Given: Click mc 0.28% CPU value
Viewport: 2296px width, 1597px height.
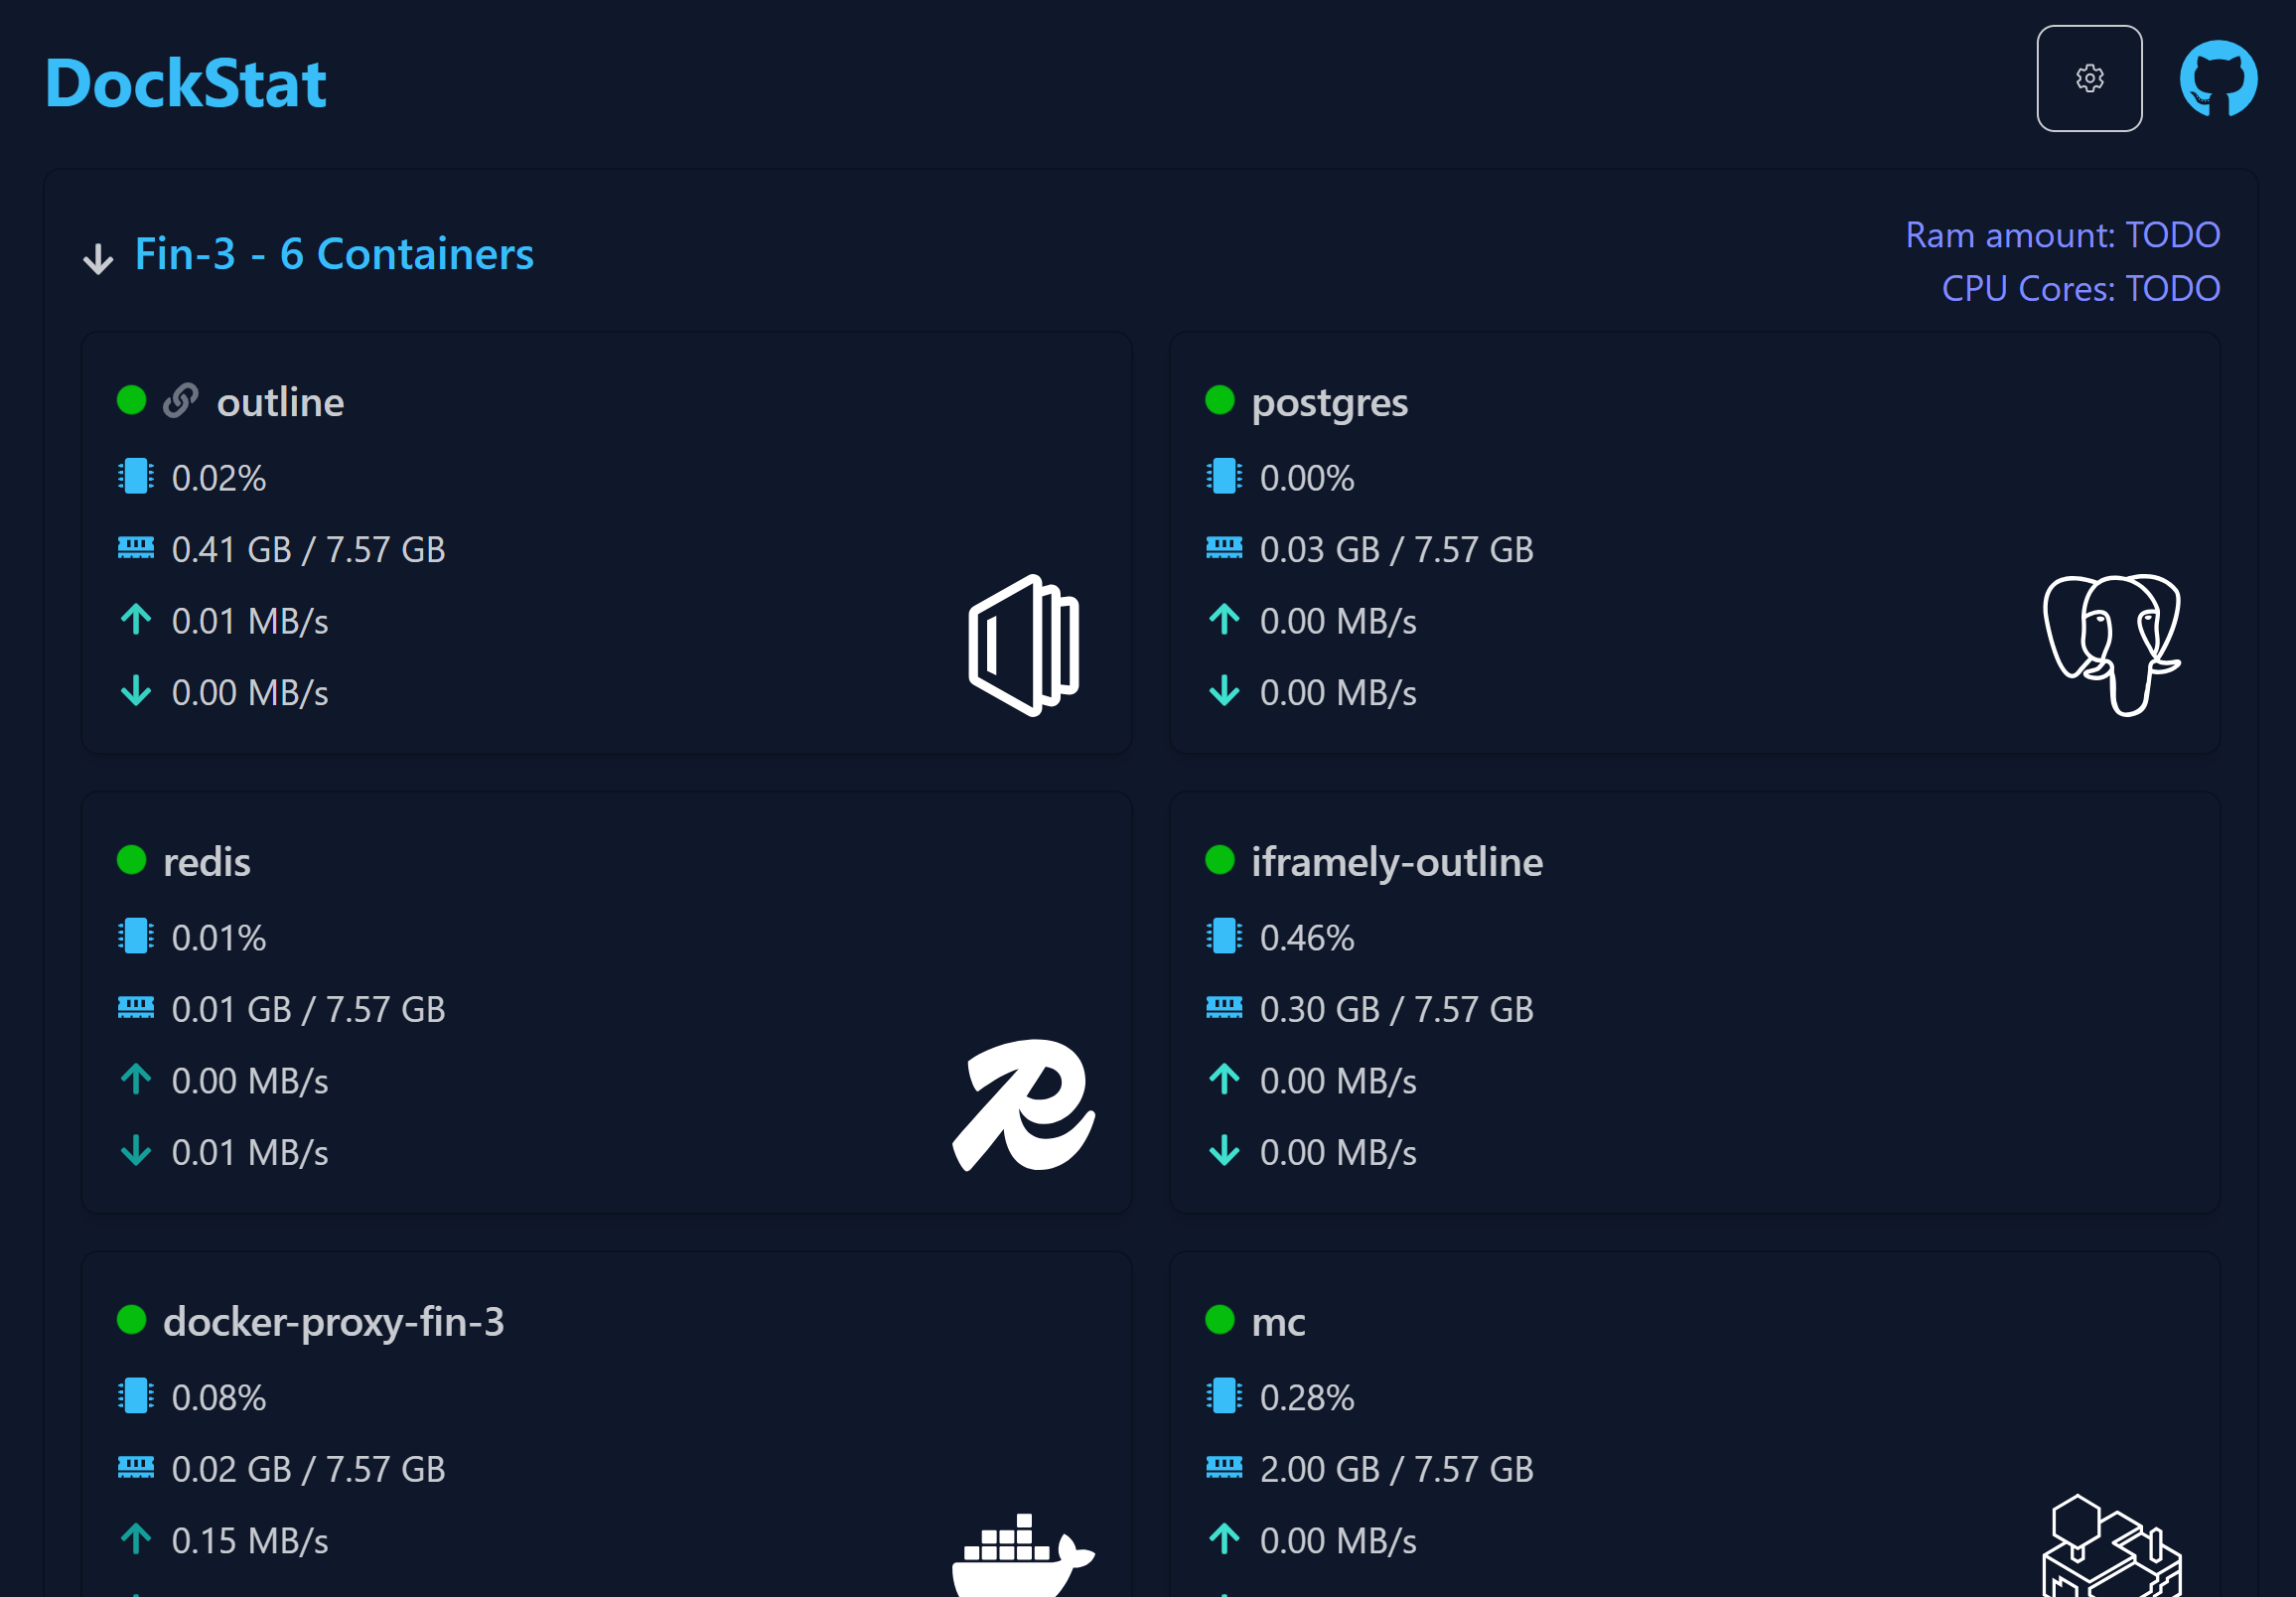Looking at the screenshot, I should tap(1307, 1398).
